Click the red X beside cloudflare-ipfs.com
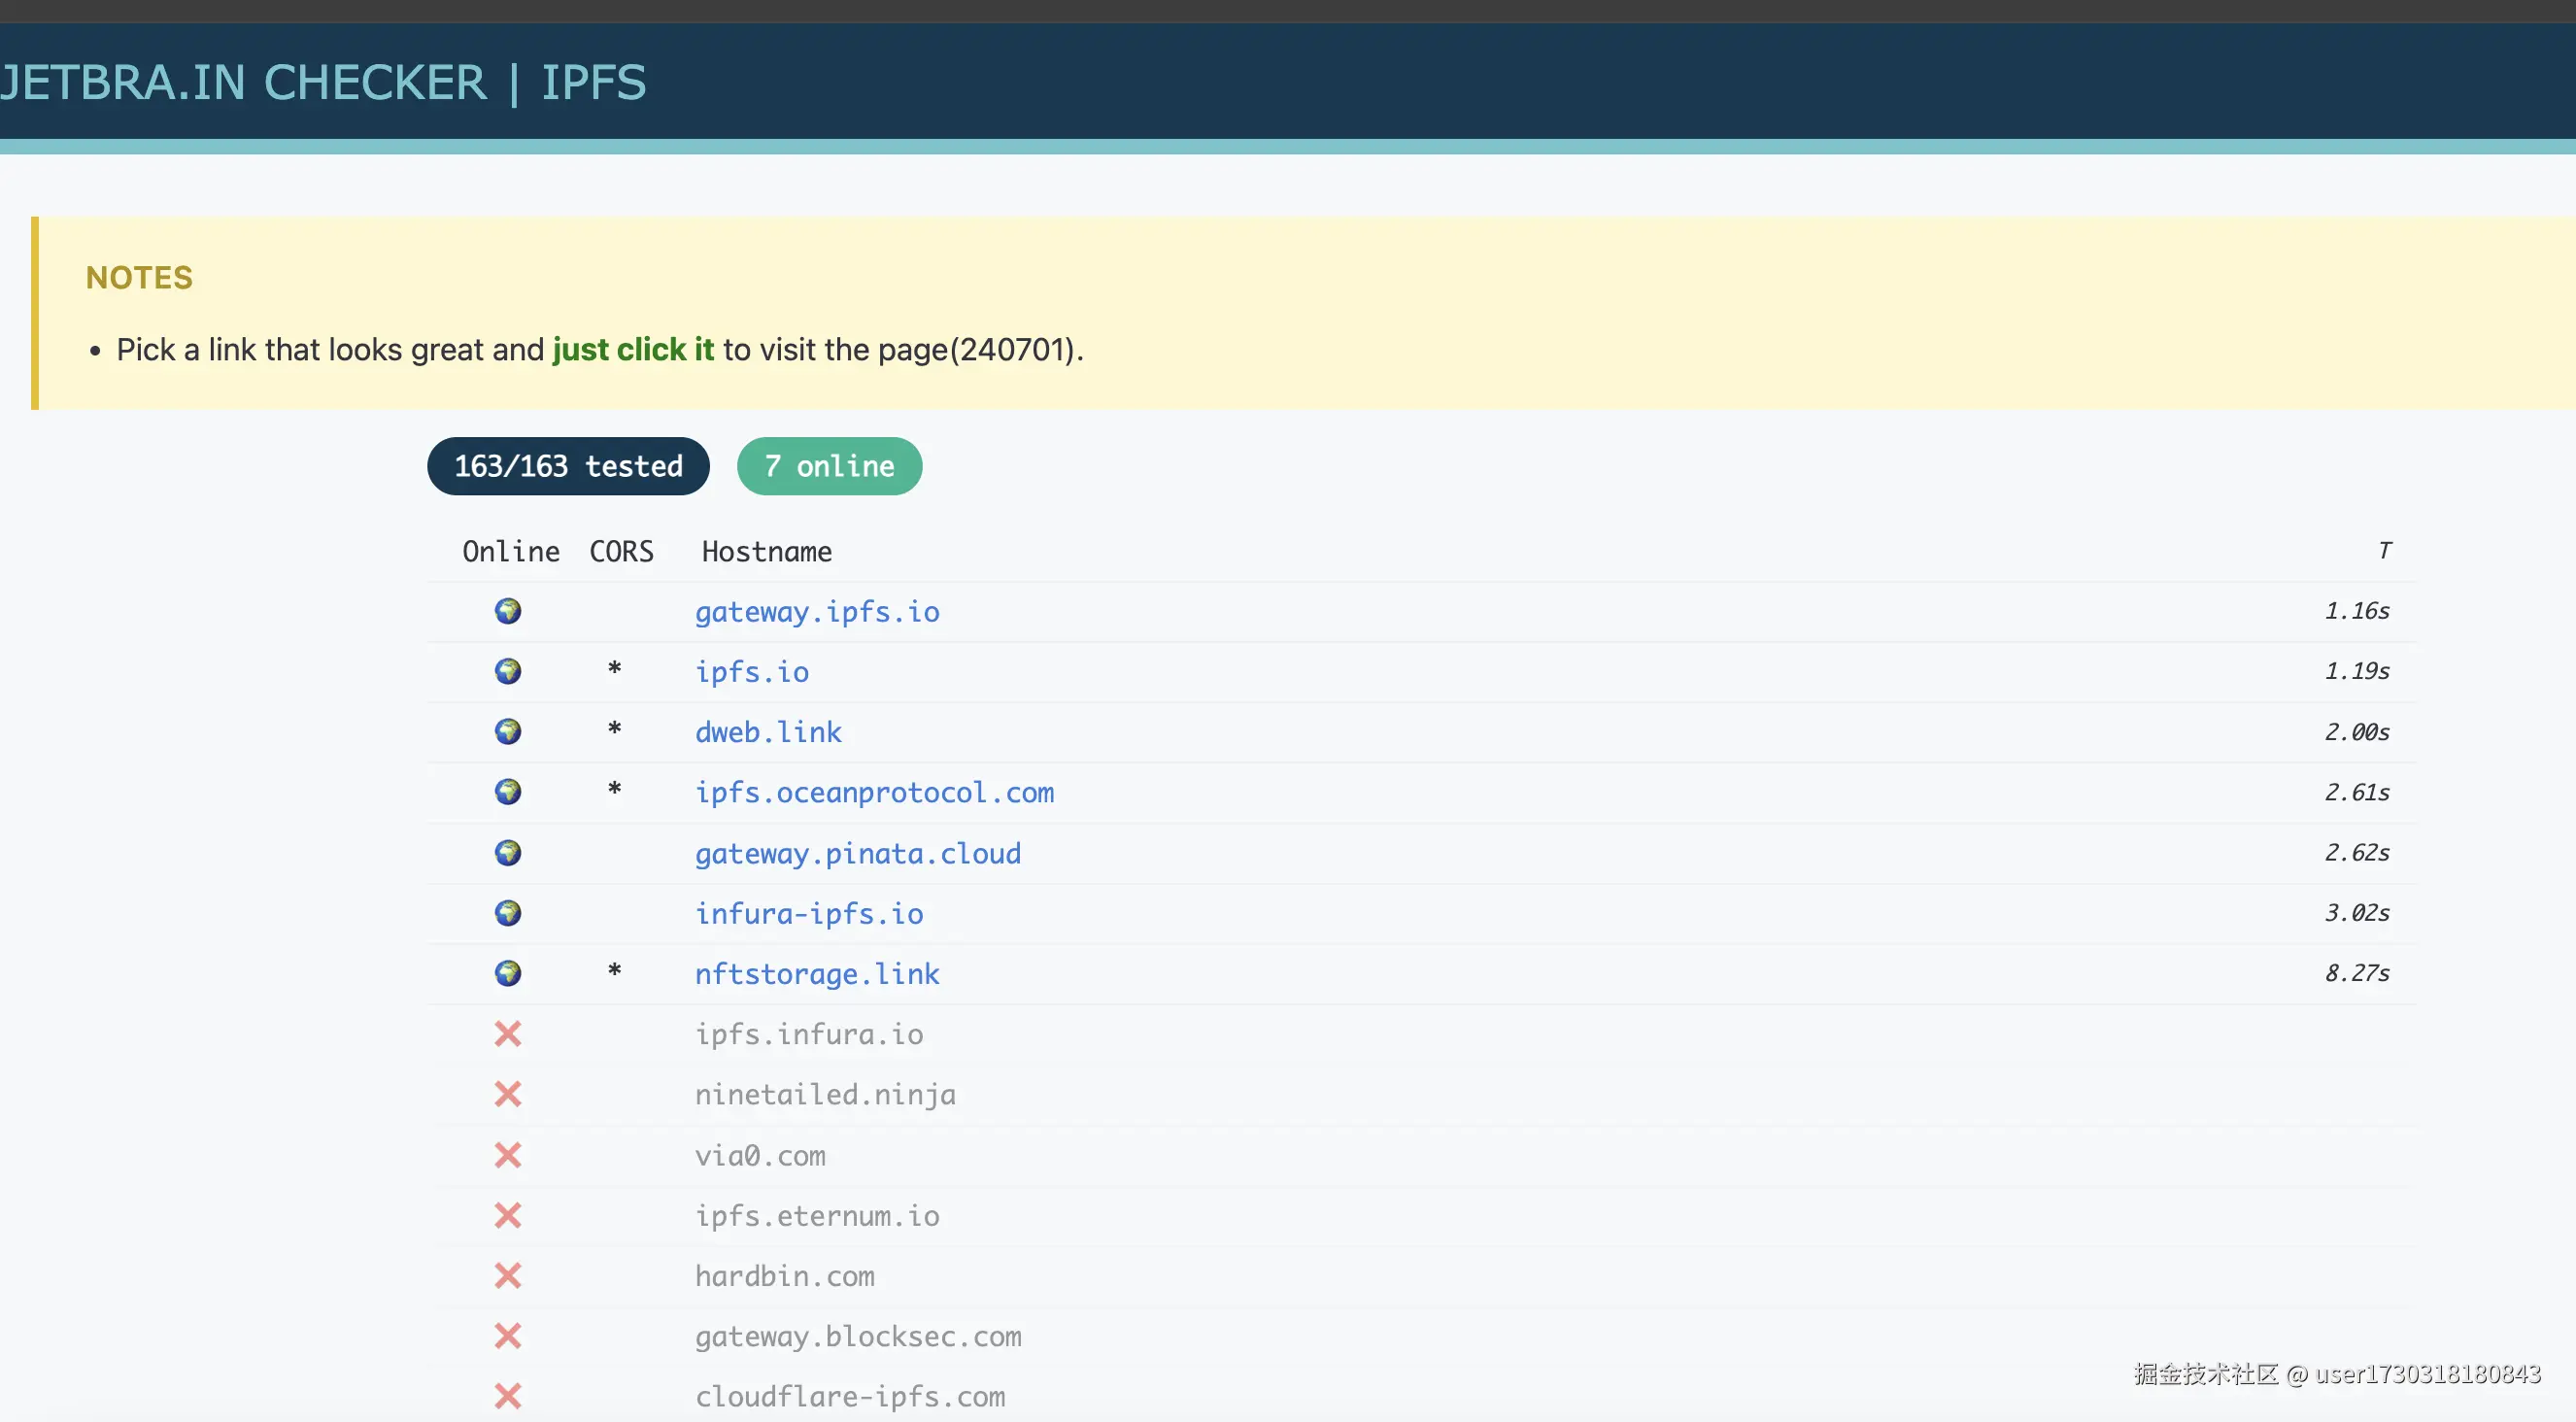Screen dimensions: 2576x1422 point(508,1396)
